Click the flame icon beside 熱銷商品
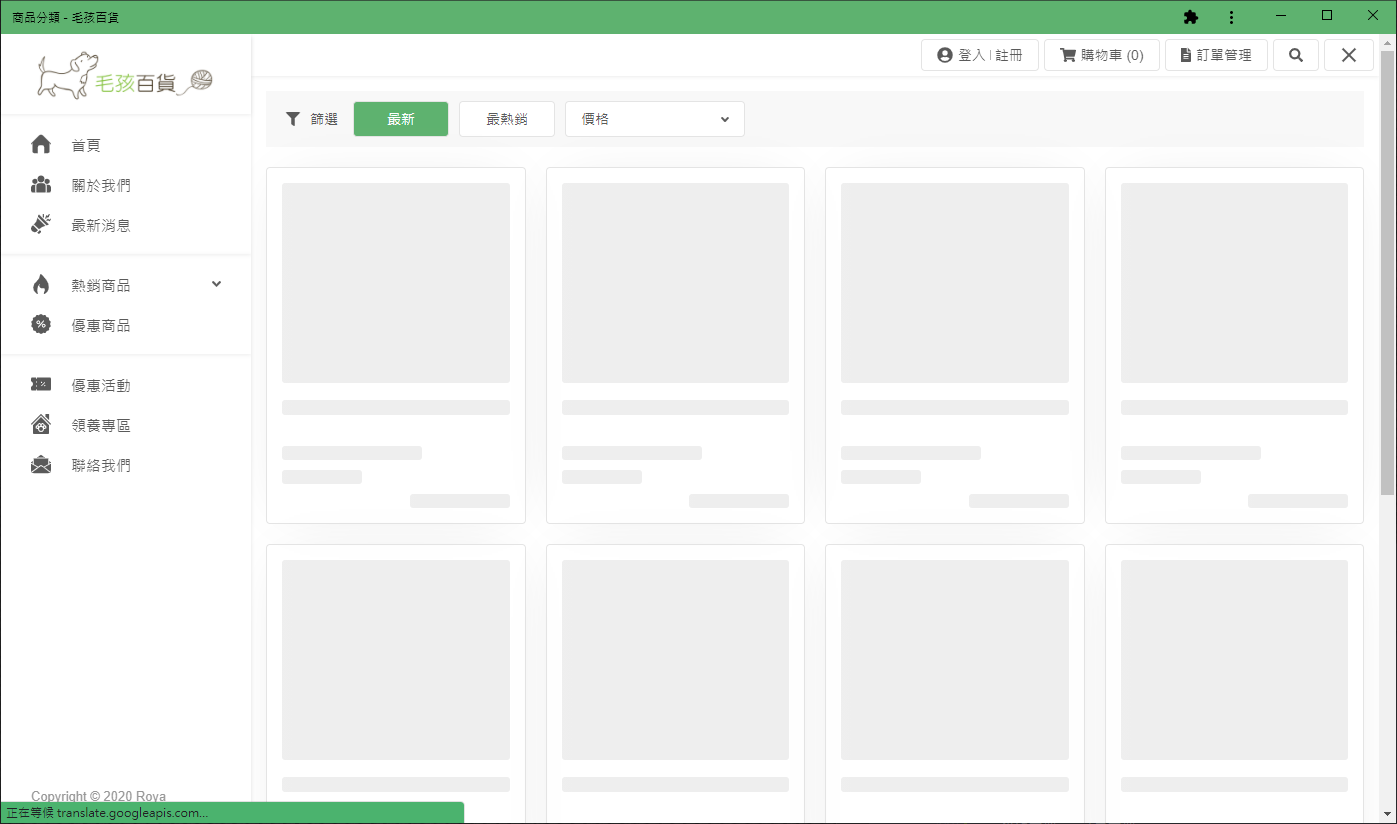The width and height of the screenshot is (1397, 824). click(x=41, y=285)
